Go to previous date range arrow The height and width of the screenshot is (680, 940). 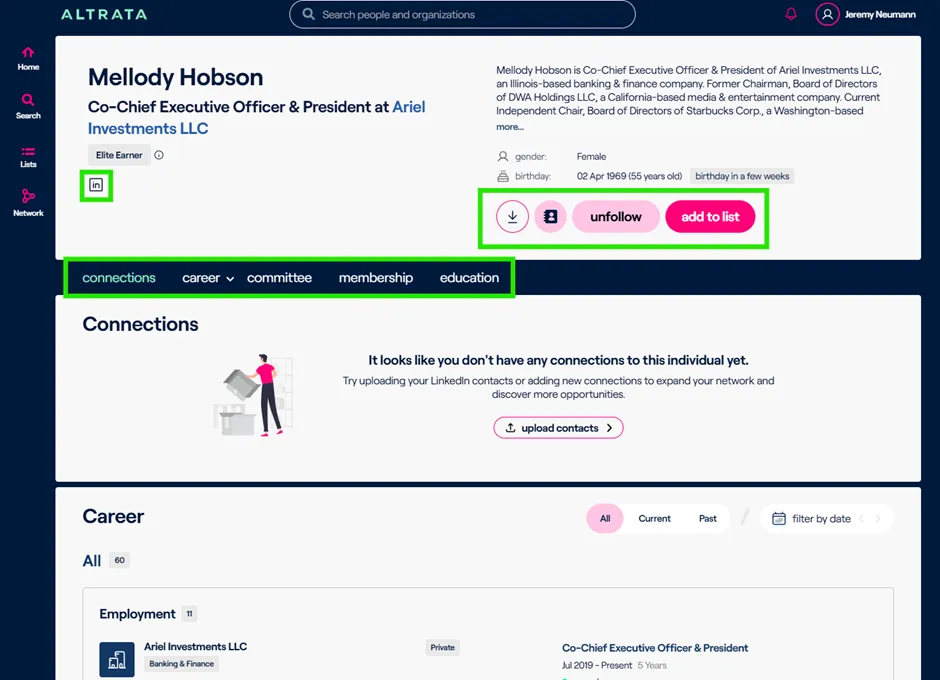(x=861, y=519)
